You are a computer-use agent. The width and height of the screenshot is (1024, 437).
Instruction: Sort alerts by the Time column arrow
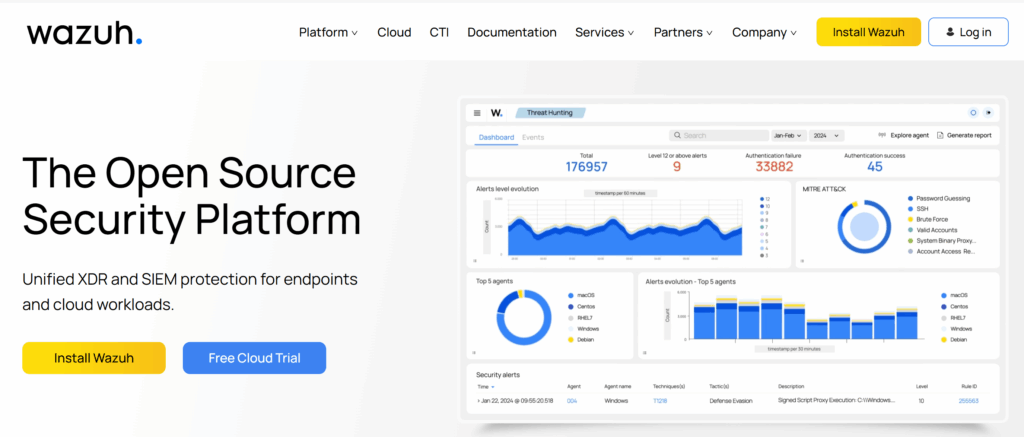(x=492, y=387)
